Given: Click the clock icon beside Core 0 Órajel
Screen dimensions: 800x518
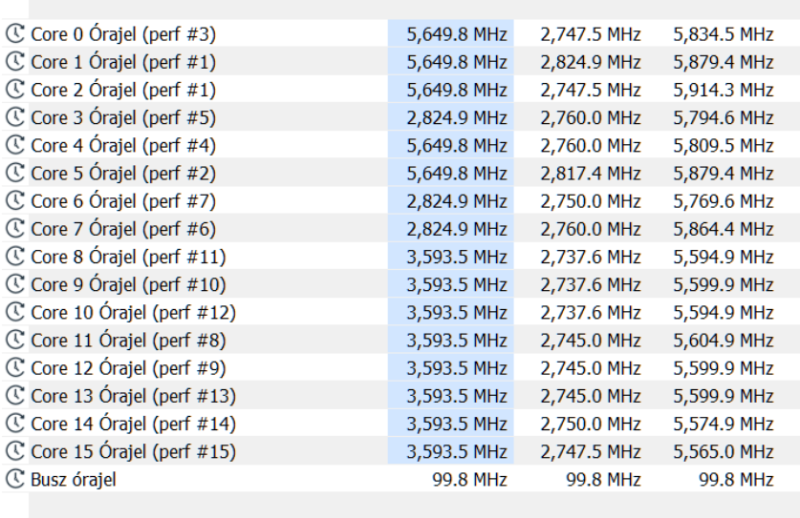Looking at the screenshot, I should pos(15,34).
